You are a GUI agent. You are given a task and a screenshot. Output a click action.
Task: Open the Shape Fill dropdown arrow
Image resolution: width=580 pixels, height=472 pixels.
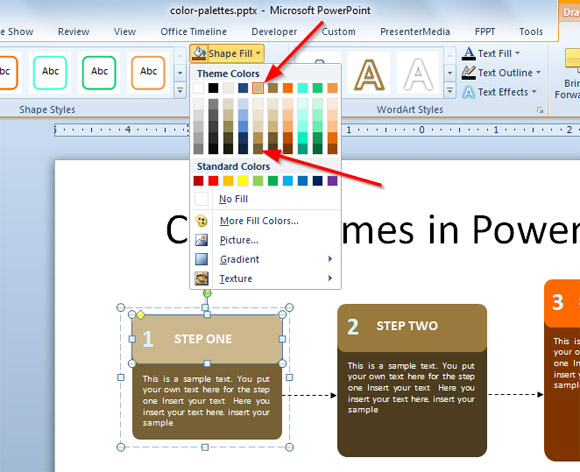[258, 54]
